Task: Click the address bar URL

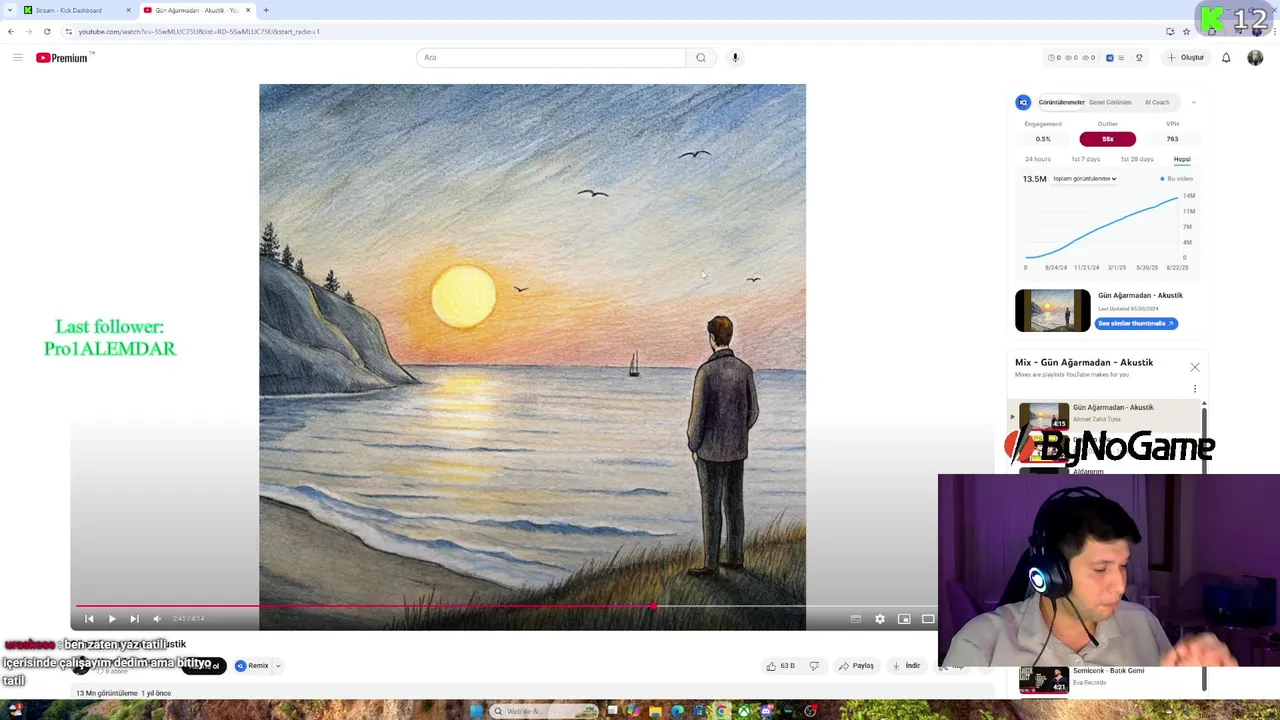Action: tap(199, 32)
